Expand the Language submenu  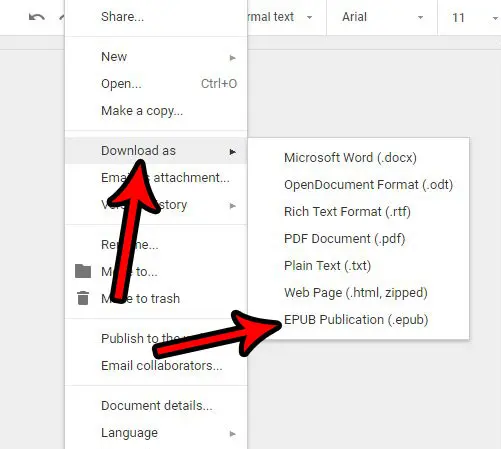point(156,433)
